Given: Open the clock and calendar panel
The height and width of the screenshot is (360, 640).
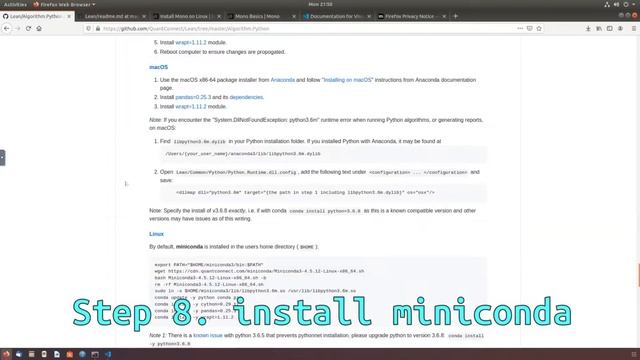Looking at the screenshot, I should (320, 4).
